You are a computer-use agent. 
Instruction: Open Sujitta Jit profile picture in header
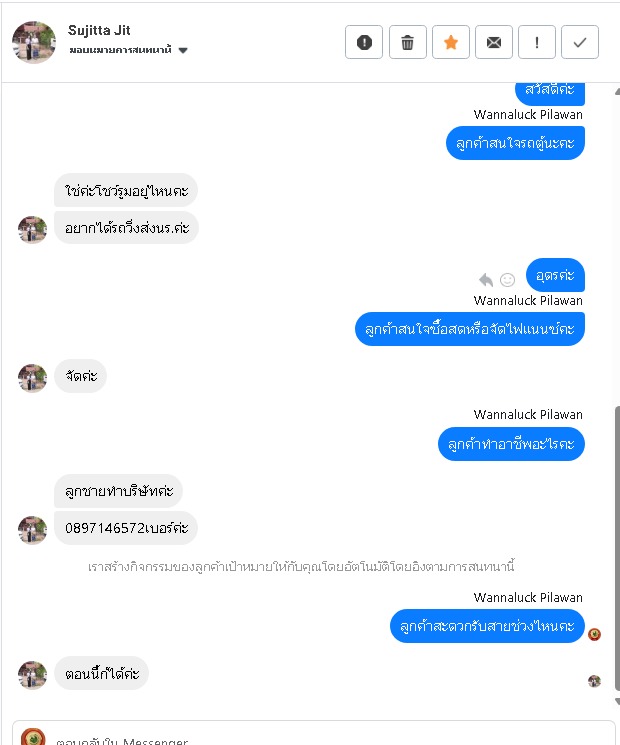(34, 42)
